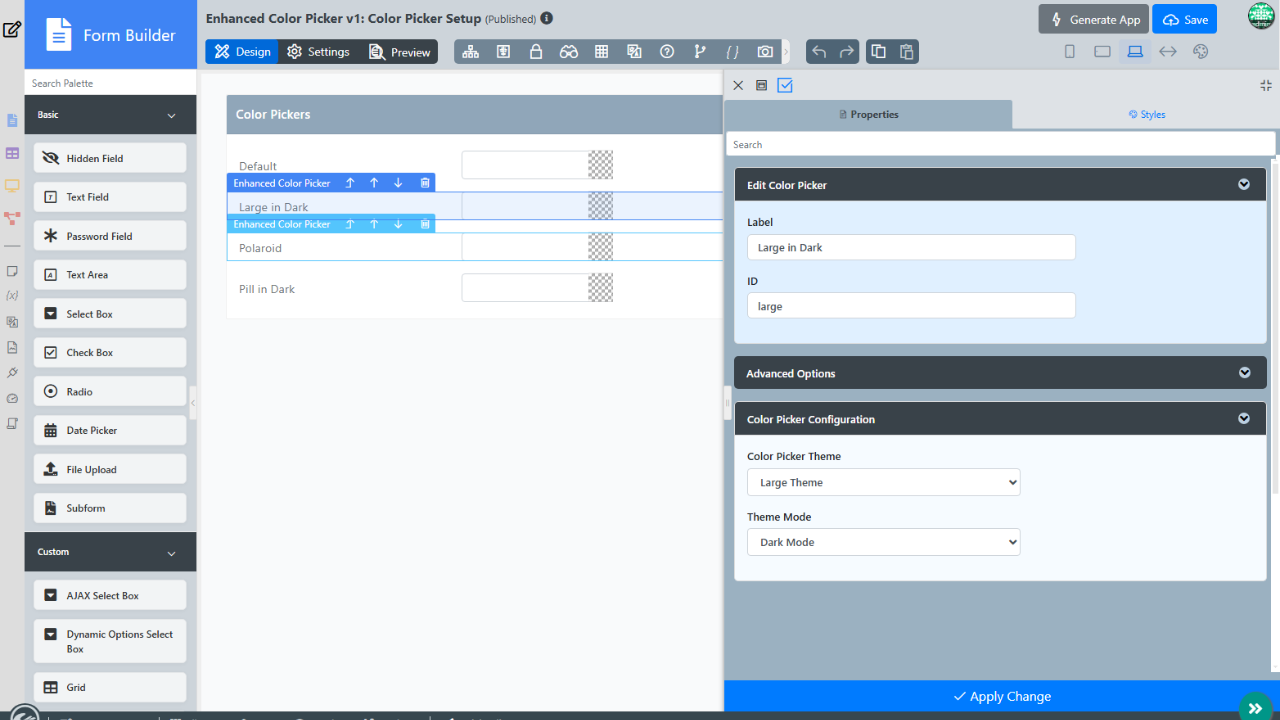Click the Pill in Dark color swatch

click(600, 288)
